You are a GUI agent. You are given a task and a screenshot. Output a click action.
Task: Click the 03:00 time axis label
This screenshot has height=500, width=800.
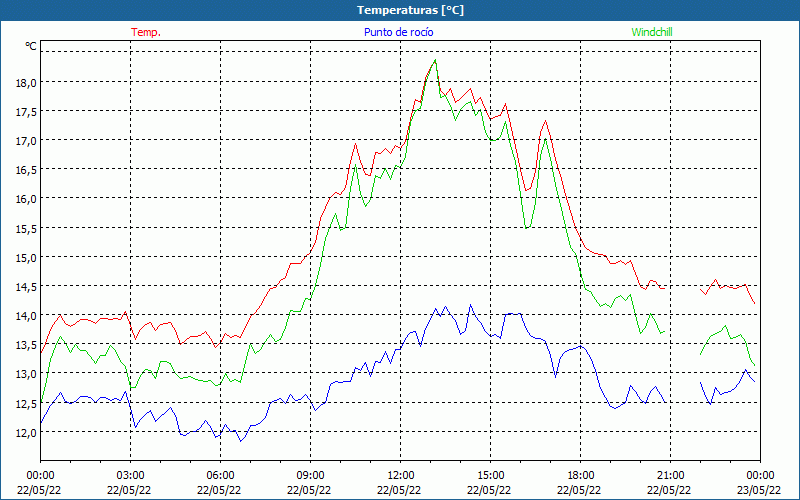pos(130,475)
